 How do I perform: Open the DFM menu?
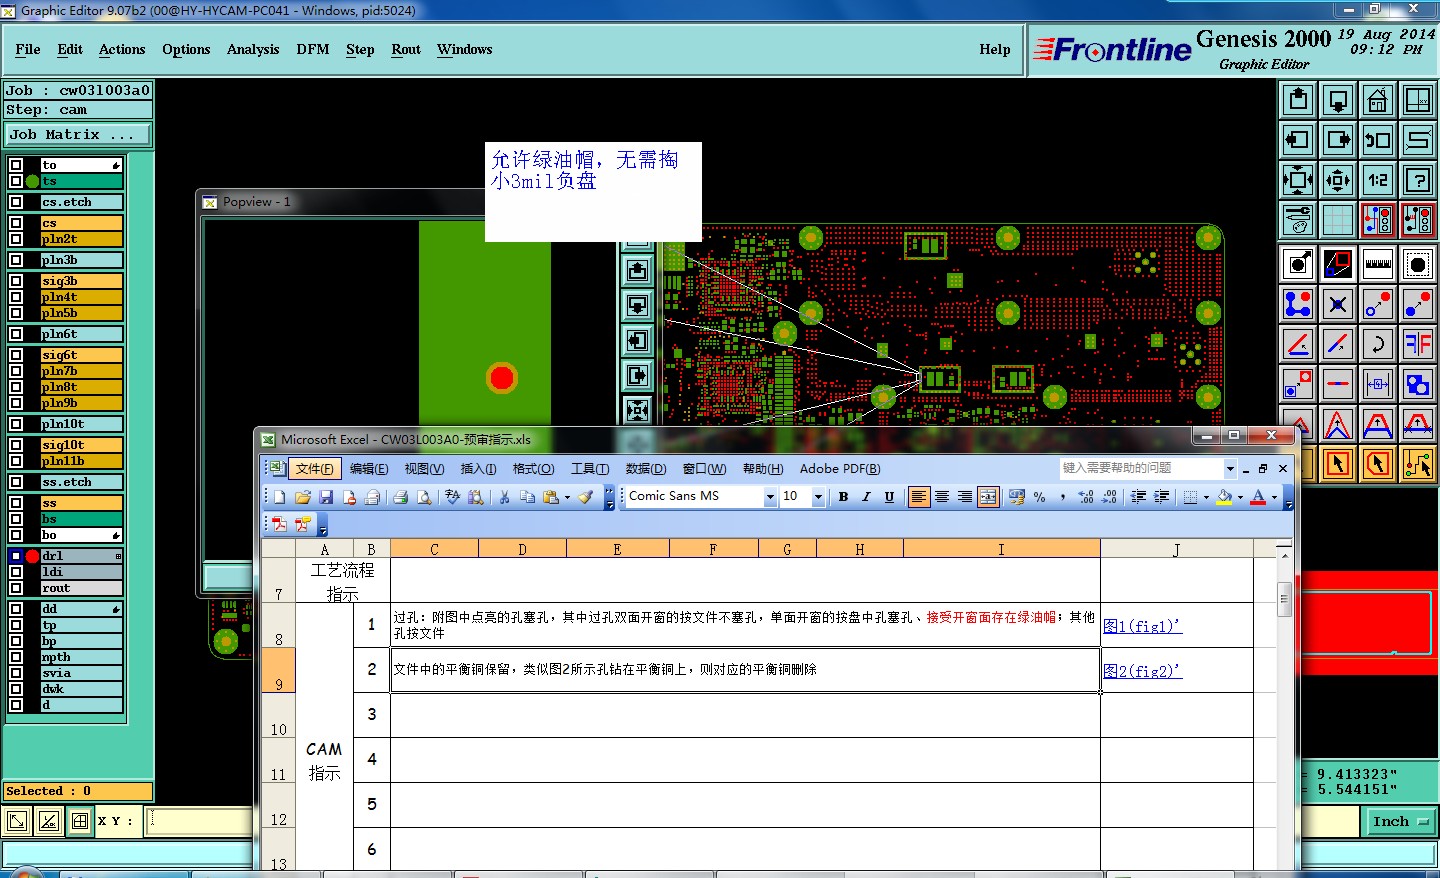tap(313, 49)
